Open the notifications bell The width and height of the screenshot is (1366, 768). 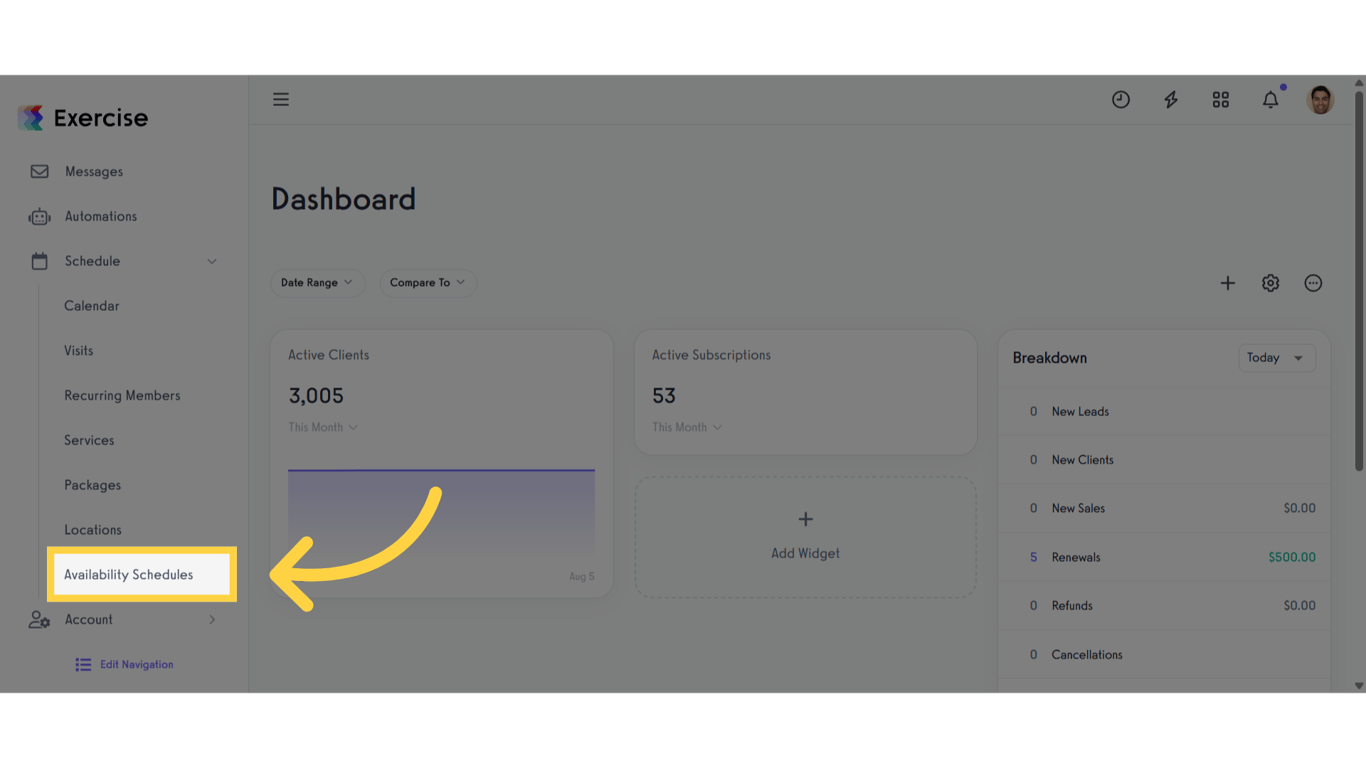click(x=1271, y=99)
